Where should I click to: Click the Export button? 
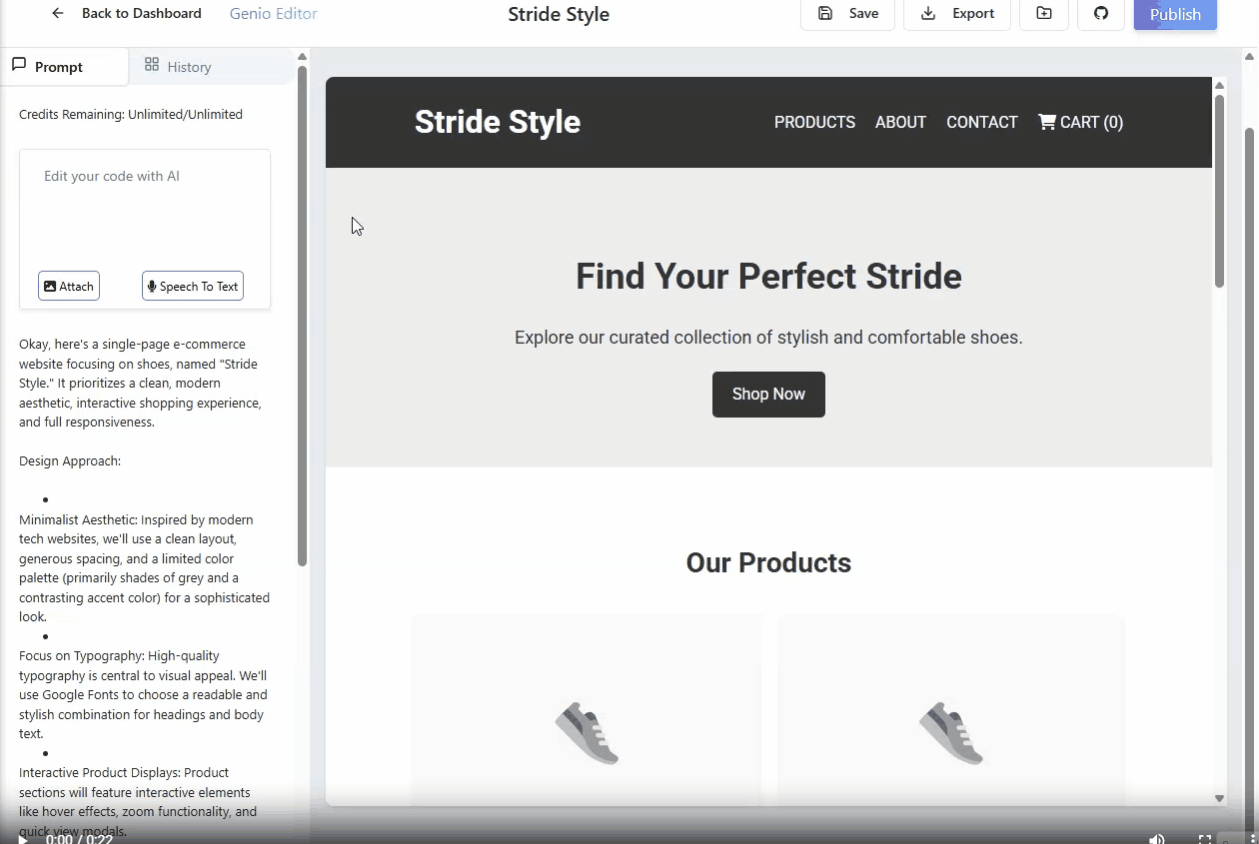957,14
